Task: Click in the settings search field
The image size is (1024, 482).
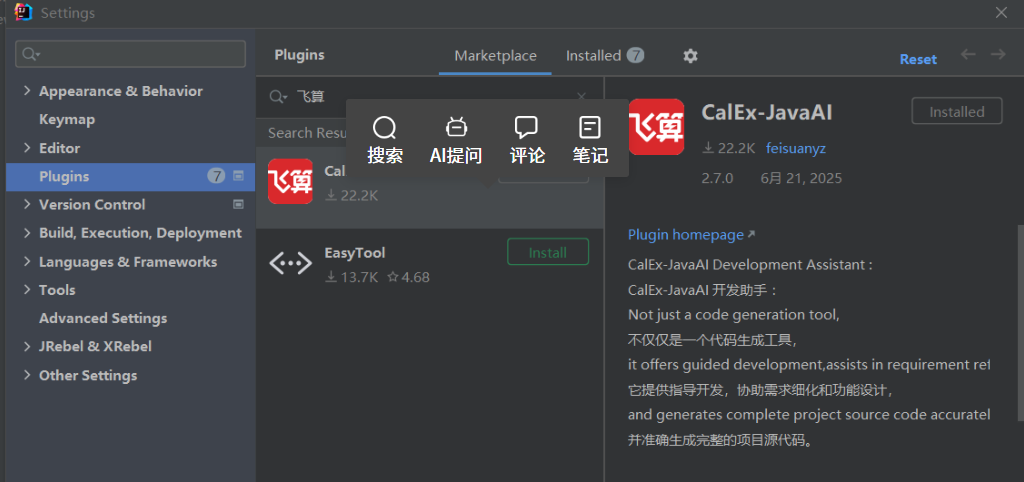Action: 131,54
